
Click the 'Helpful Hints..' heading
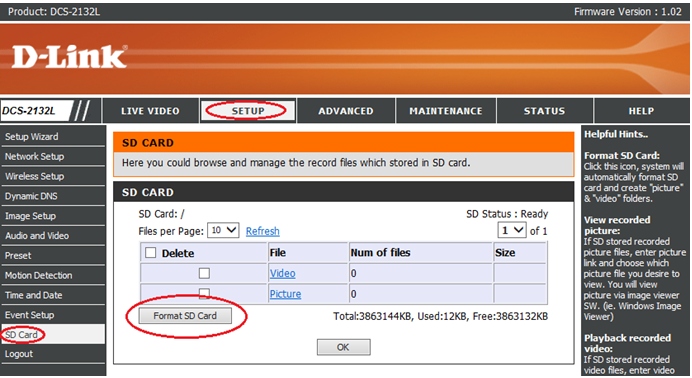616,134
